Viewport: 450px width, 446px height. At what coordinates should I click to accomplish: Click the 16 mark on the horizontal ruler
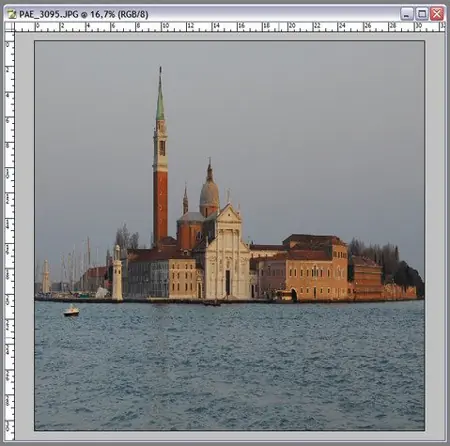click(242, 26)
